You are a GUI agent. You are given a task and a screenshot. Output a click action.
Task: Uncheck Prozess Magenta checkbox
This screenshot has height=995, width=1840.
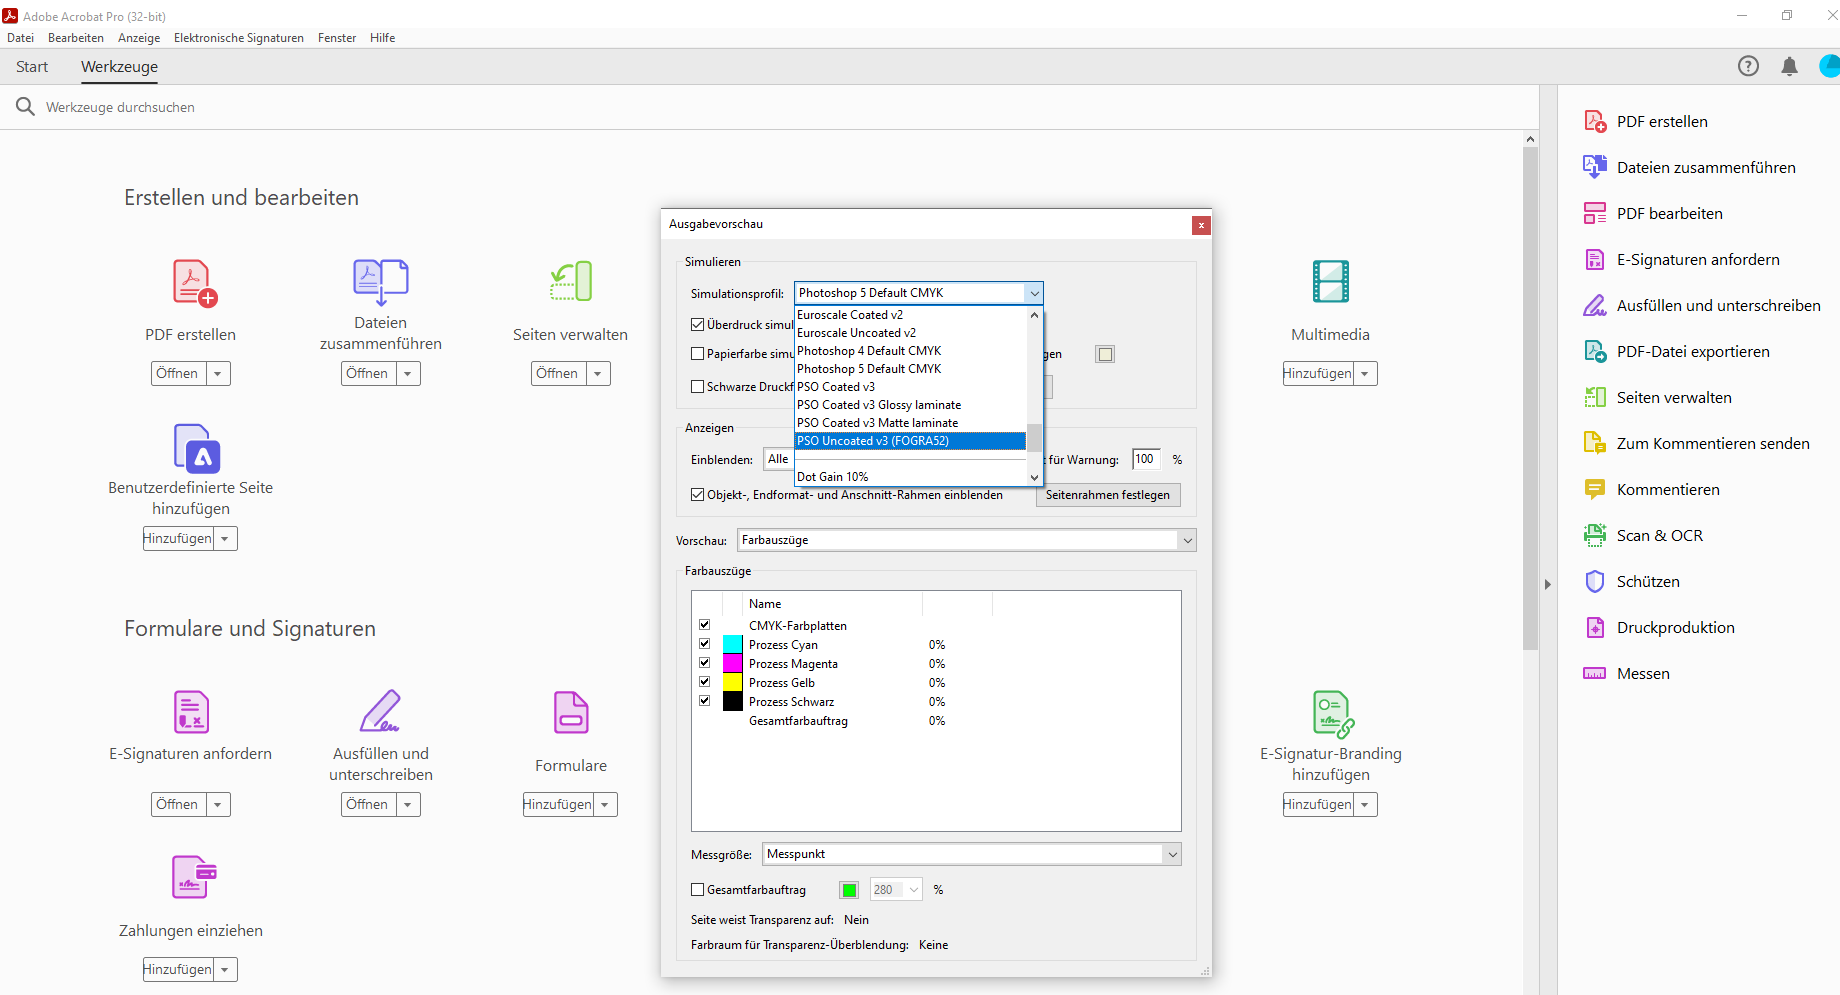705,663
